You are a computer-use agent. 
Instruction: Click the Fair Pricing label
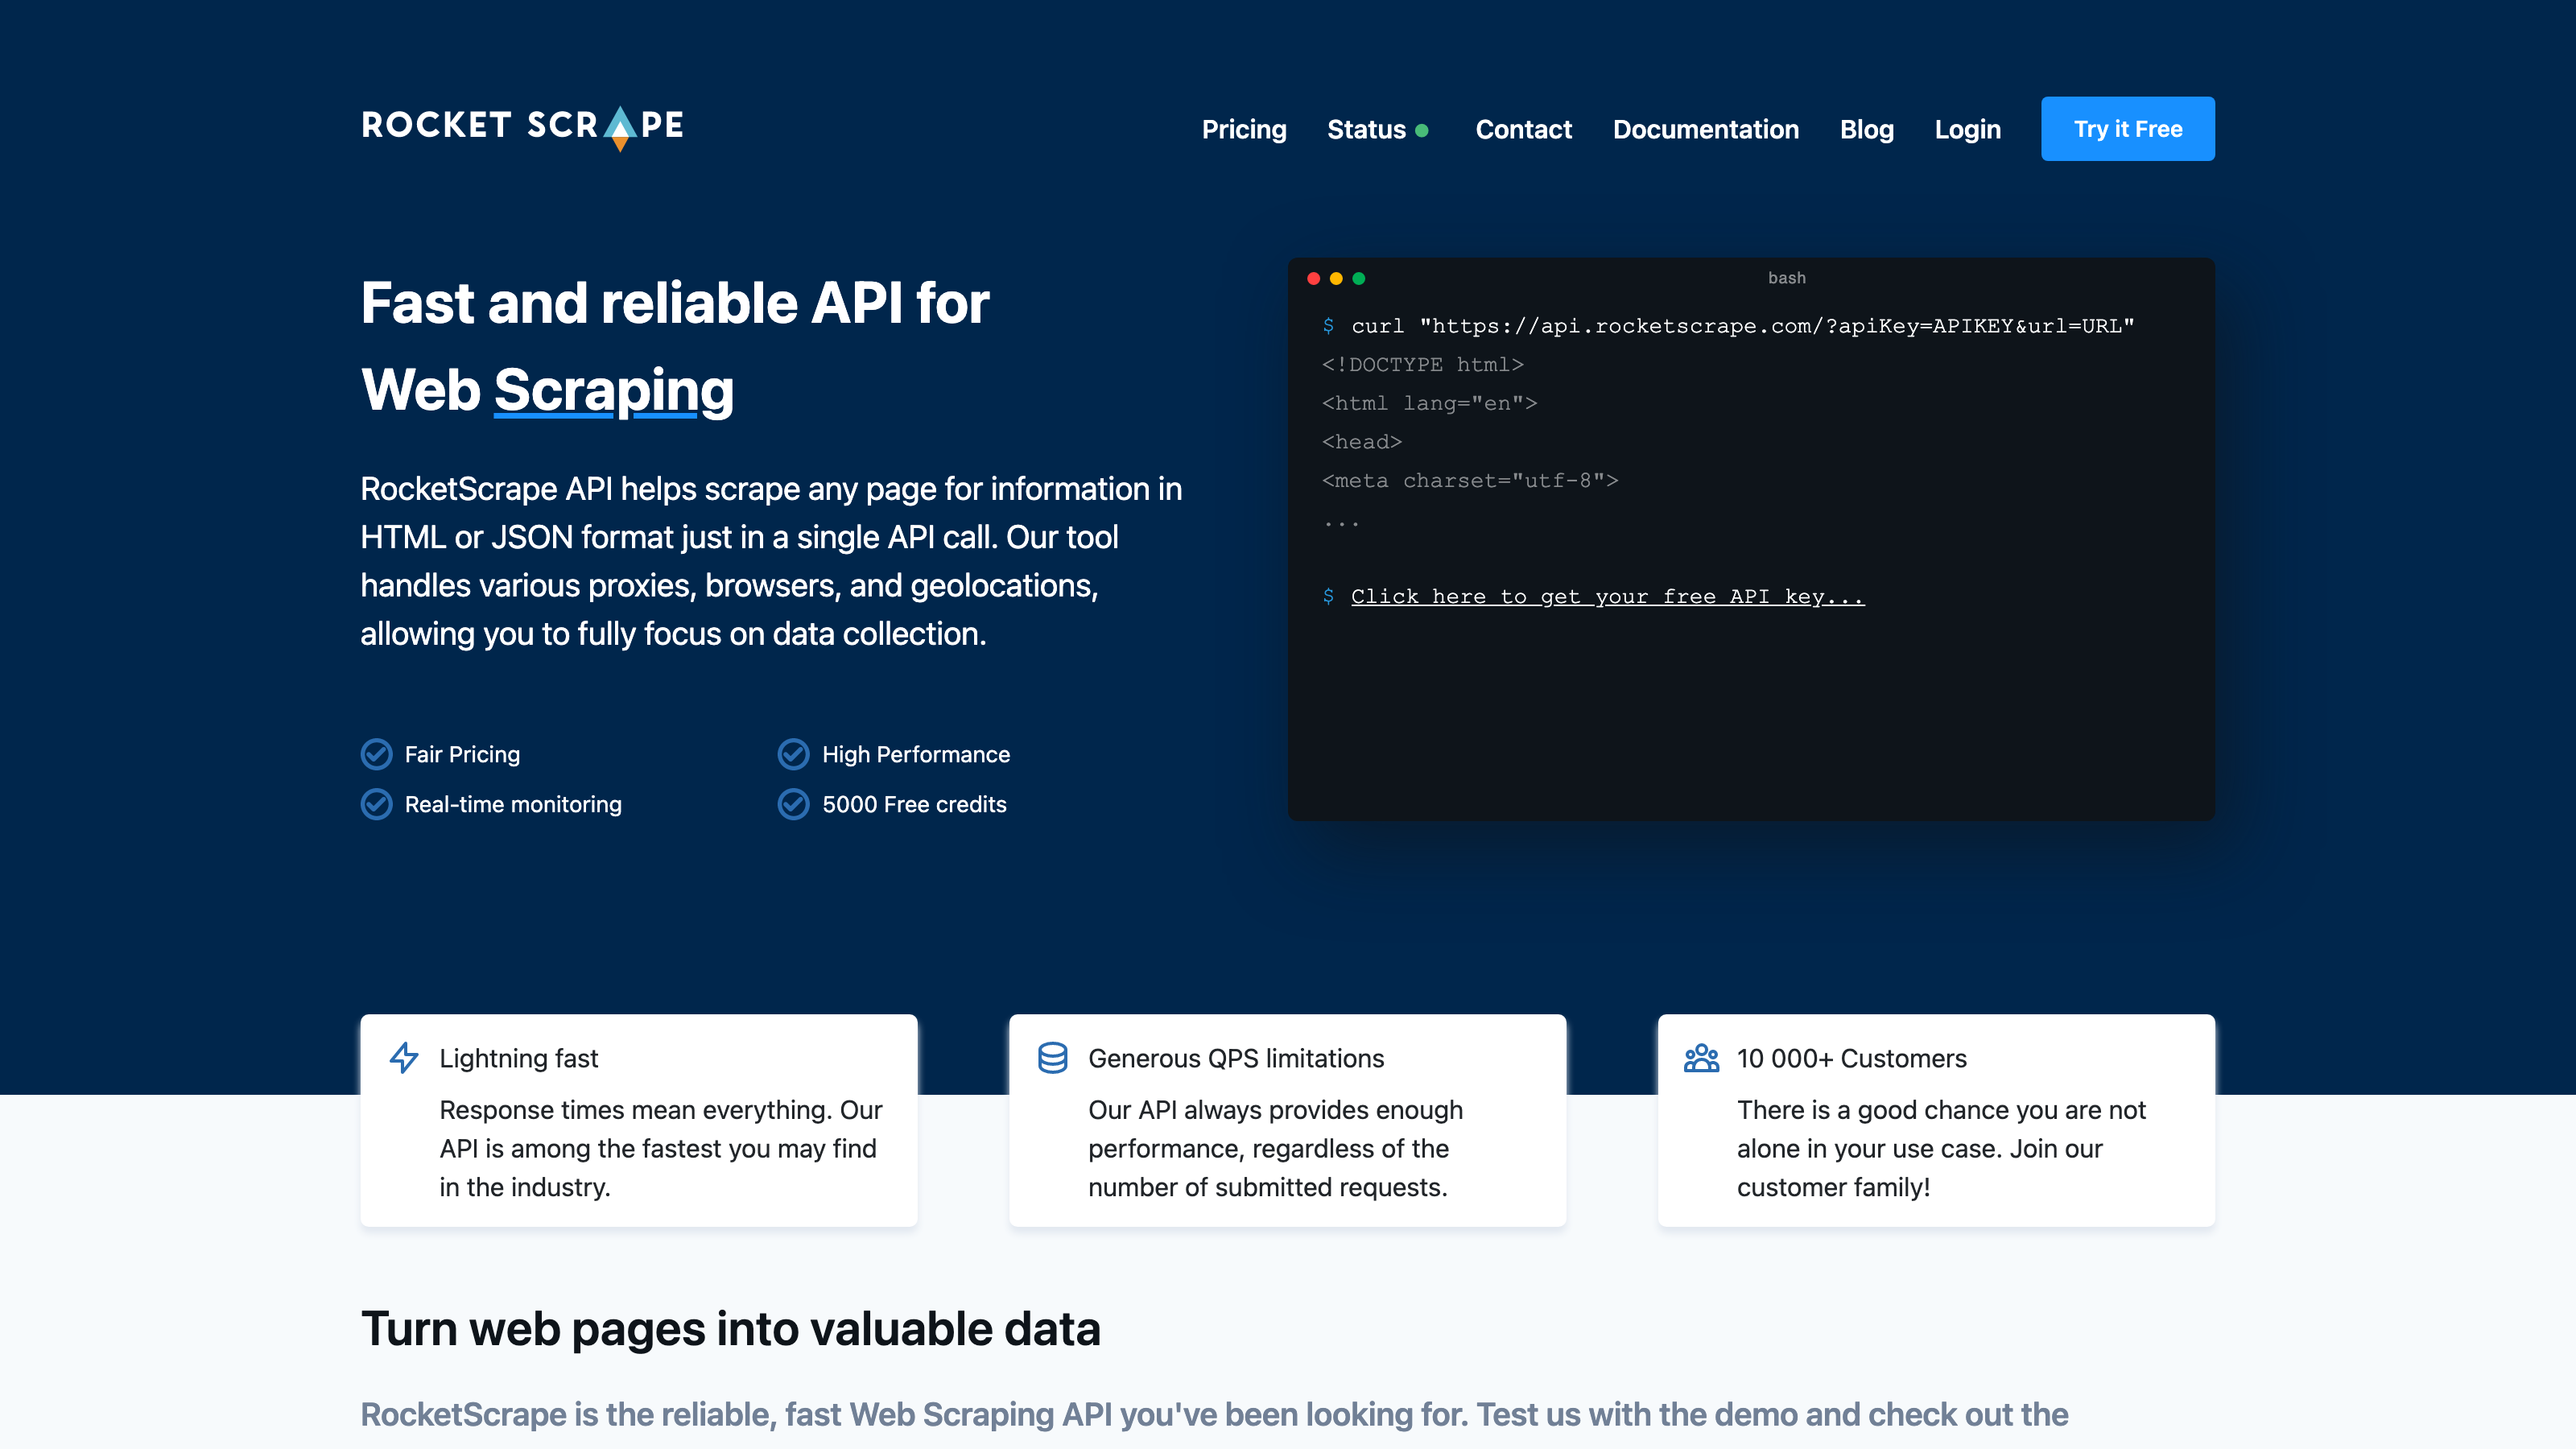click(x=462, y=755)
